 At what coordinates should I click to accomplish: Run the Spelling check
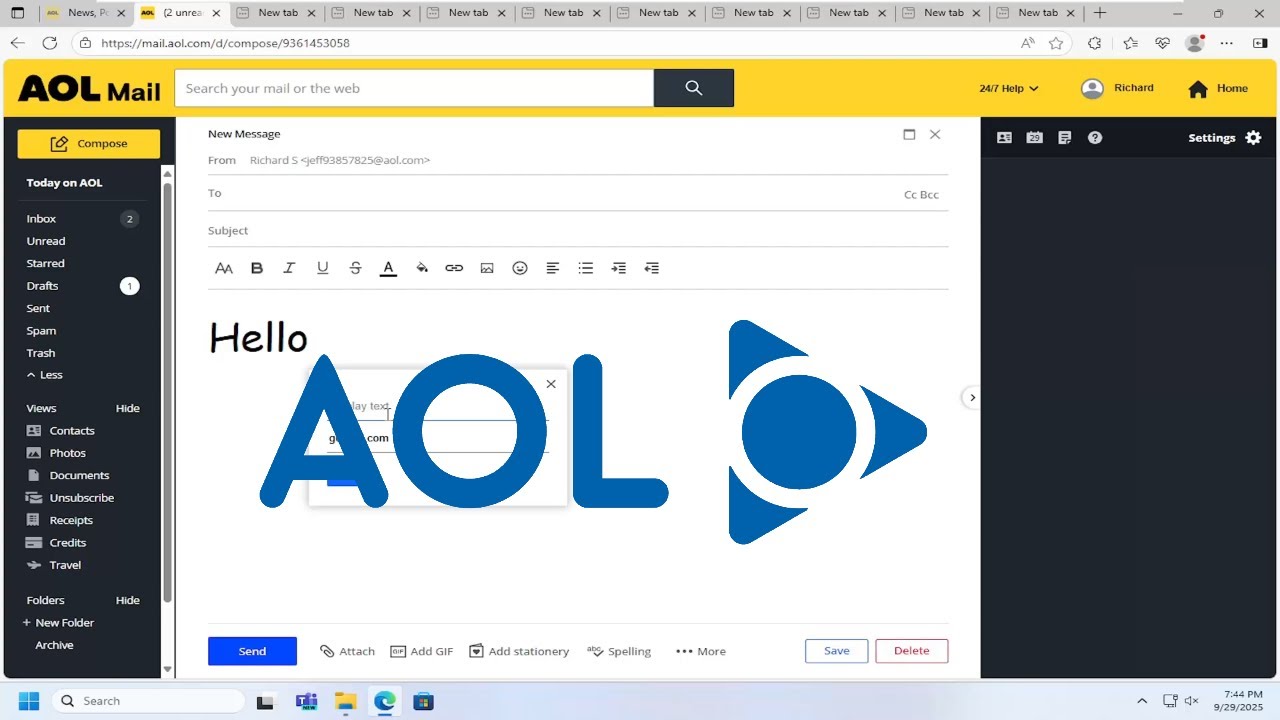pos(619,651)
